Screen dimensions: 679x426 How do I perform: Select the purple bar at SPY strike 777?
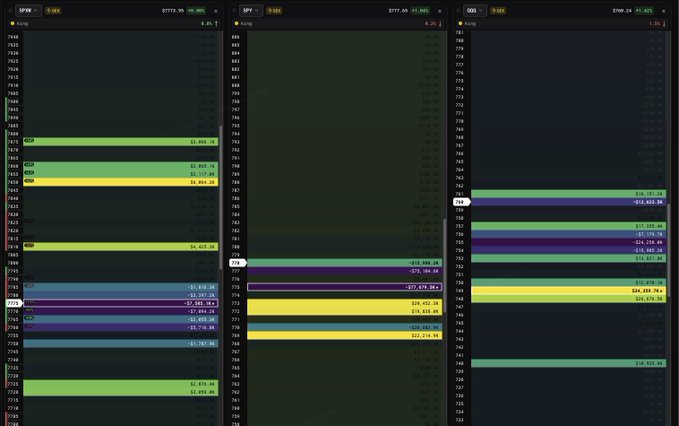point(345,271)
